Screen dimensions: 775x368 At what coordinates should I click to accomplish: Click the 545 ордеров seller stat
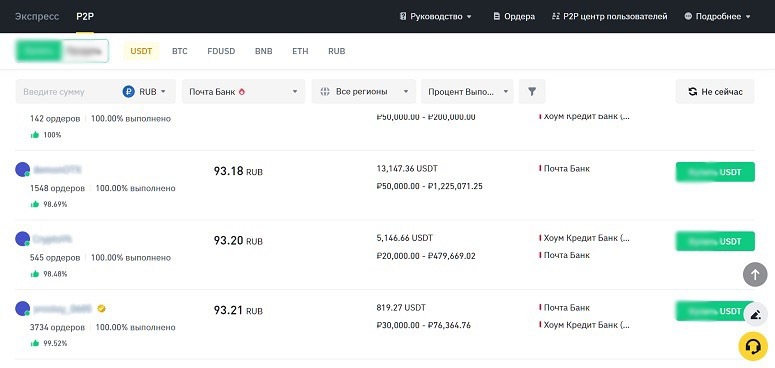point(55,258)
